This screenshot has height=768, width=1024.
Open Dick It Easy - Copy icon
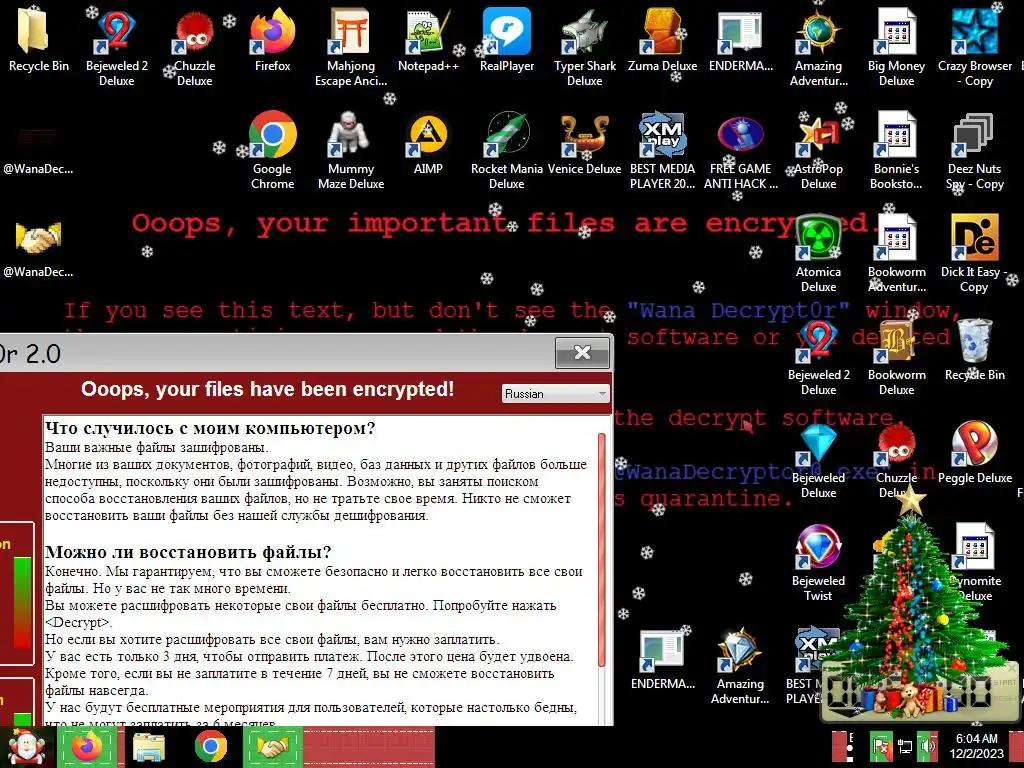[974, 253]
